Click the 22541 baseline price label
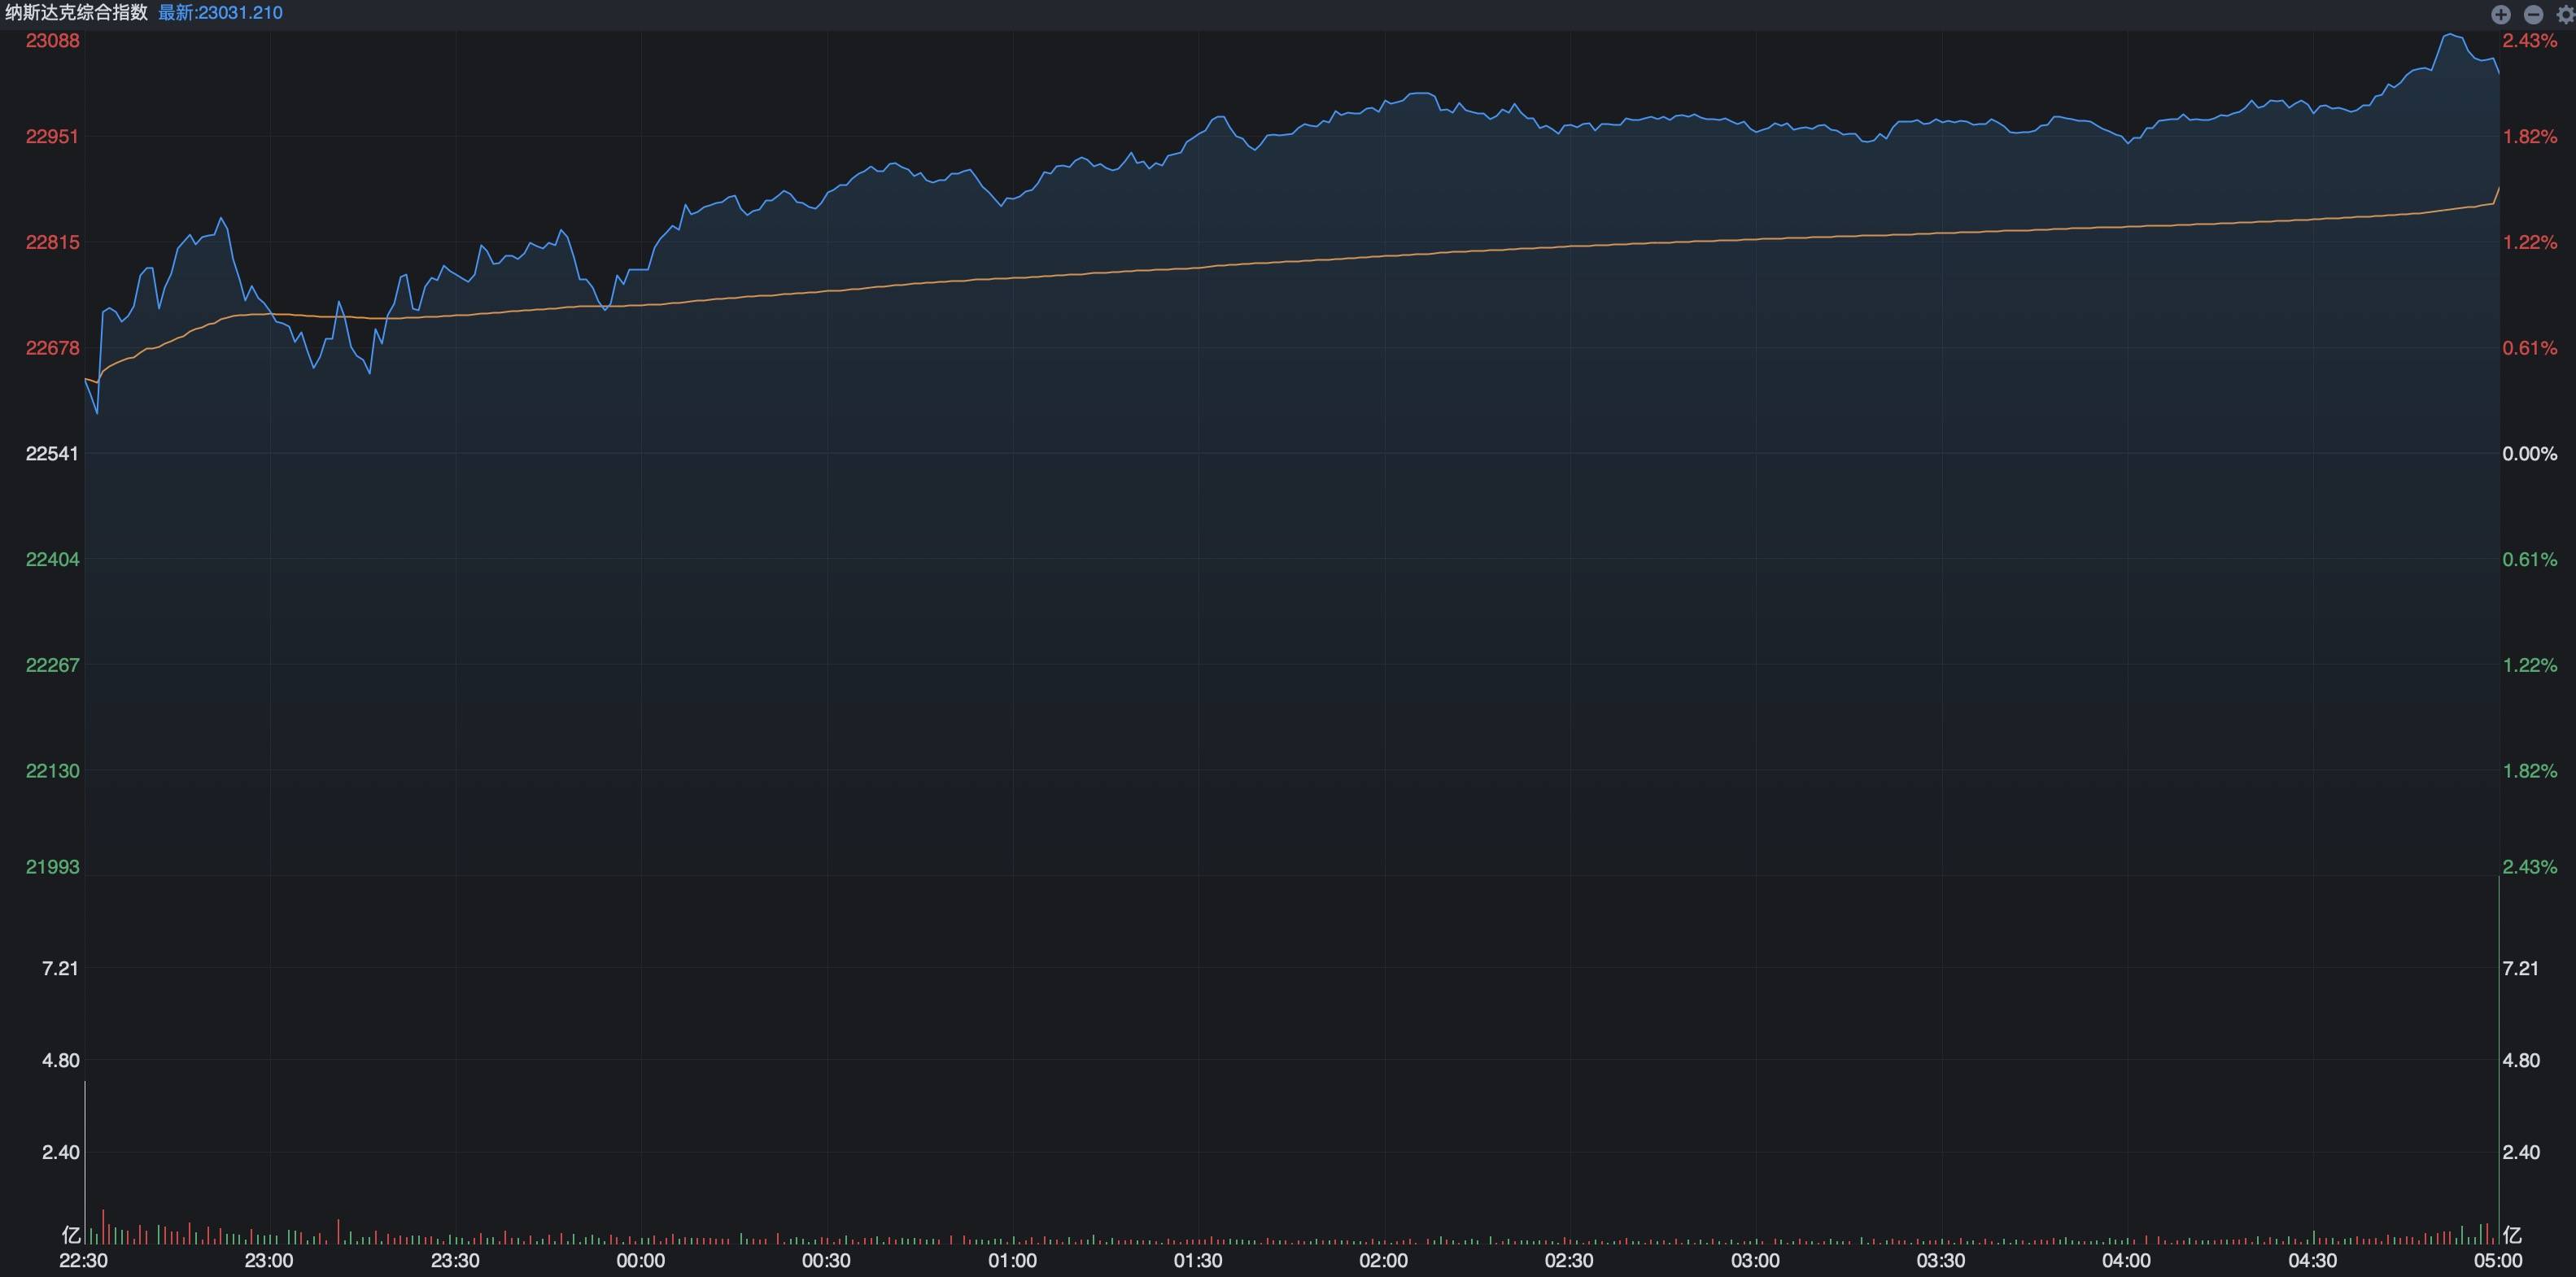Screen dimensions: 2576x1277 click(x=52, y=454)
